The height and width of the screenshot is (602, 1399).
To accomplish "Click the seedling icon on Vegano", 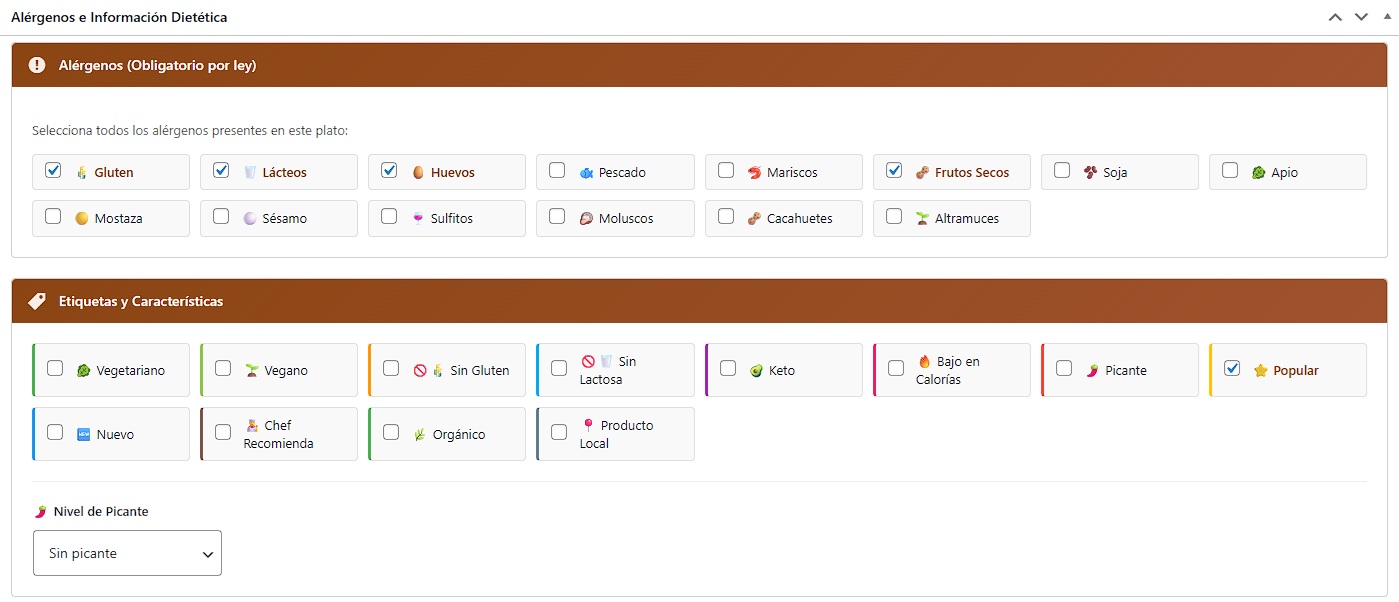I will point(250,369).
